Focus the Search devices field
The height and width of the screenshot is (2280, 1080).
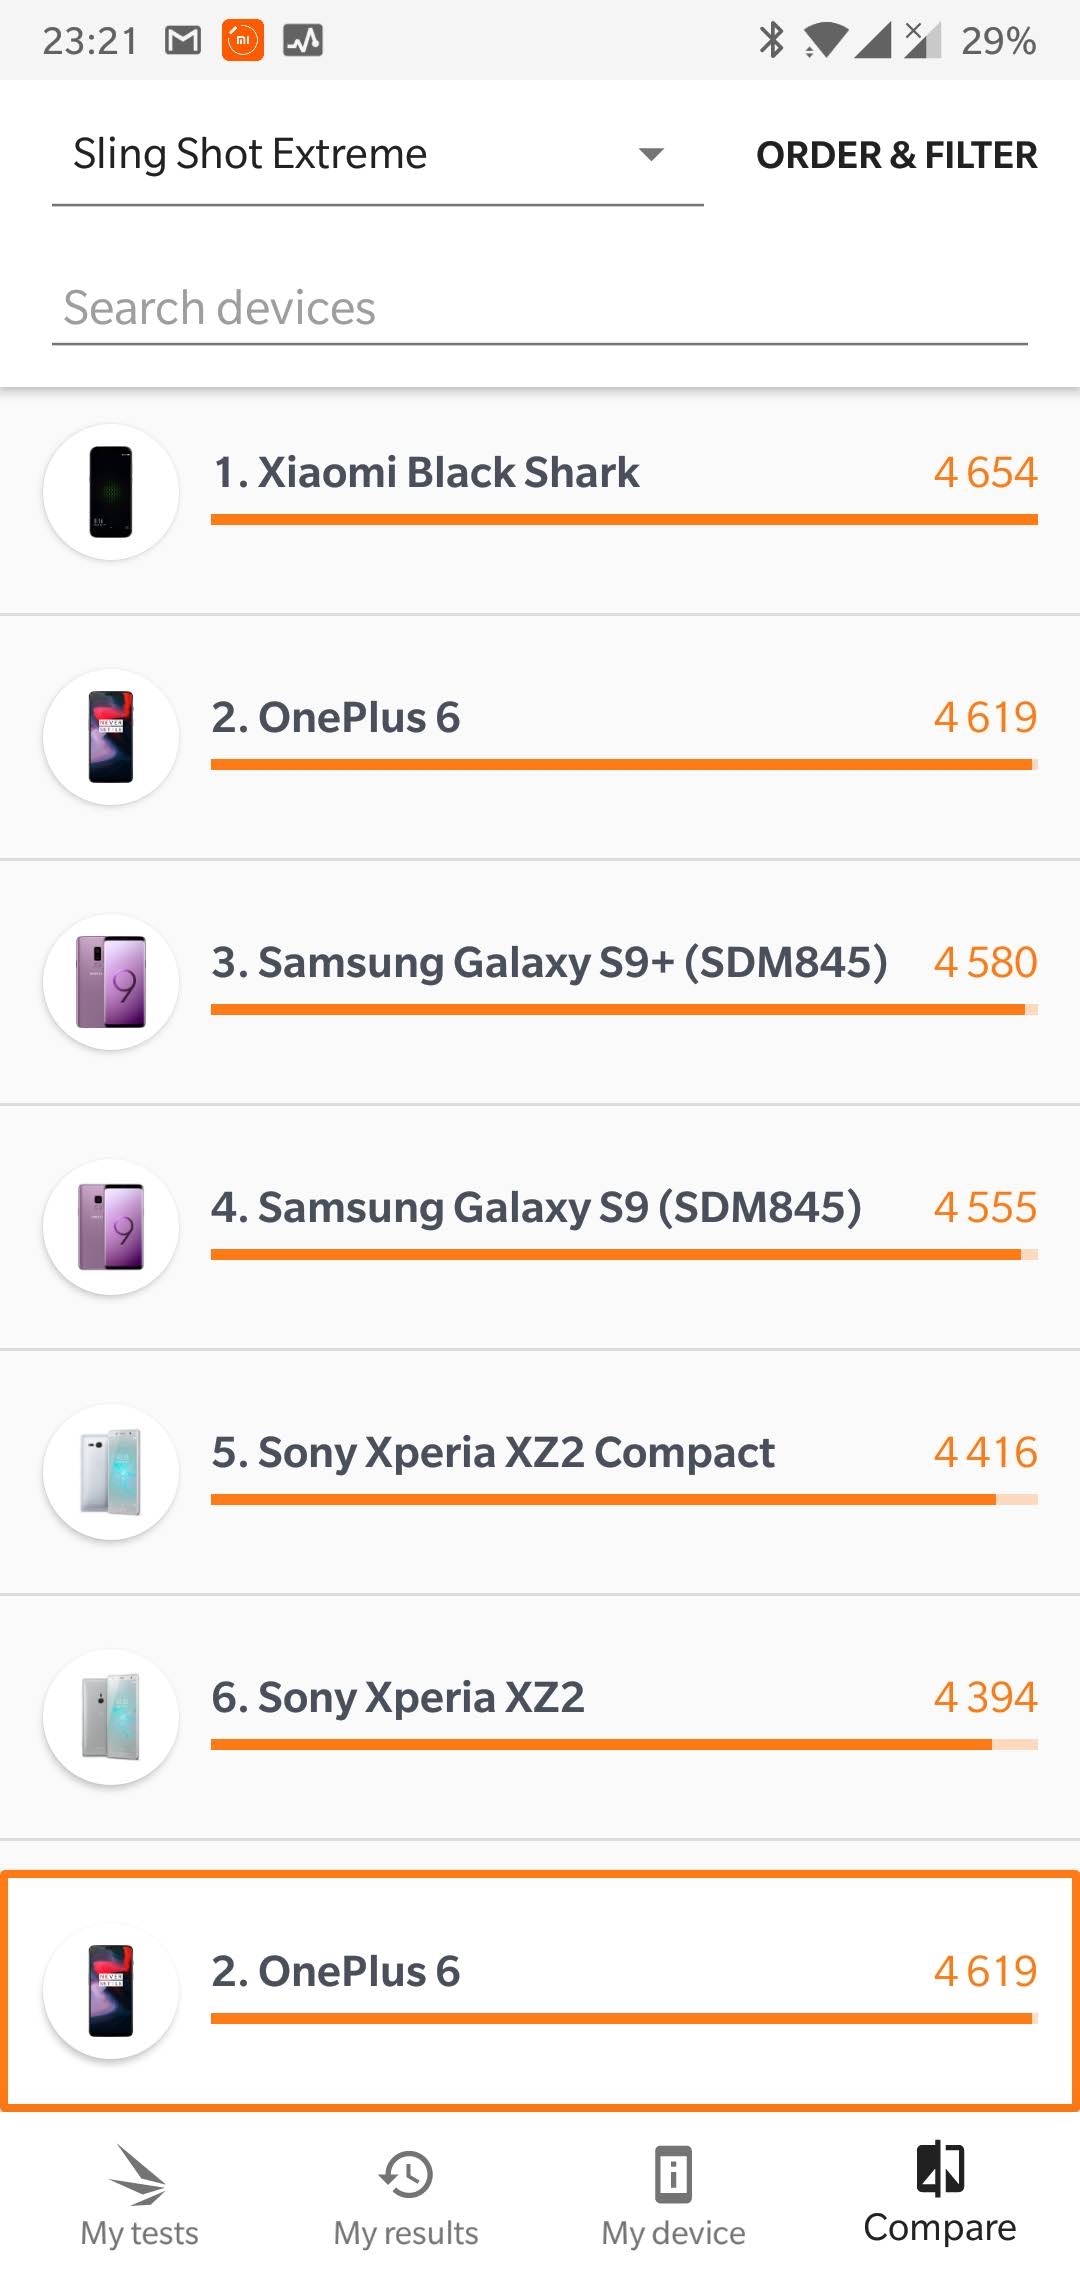pos(540,308)
